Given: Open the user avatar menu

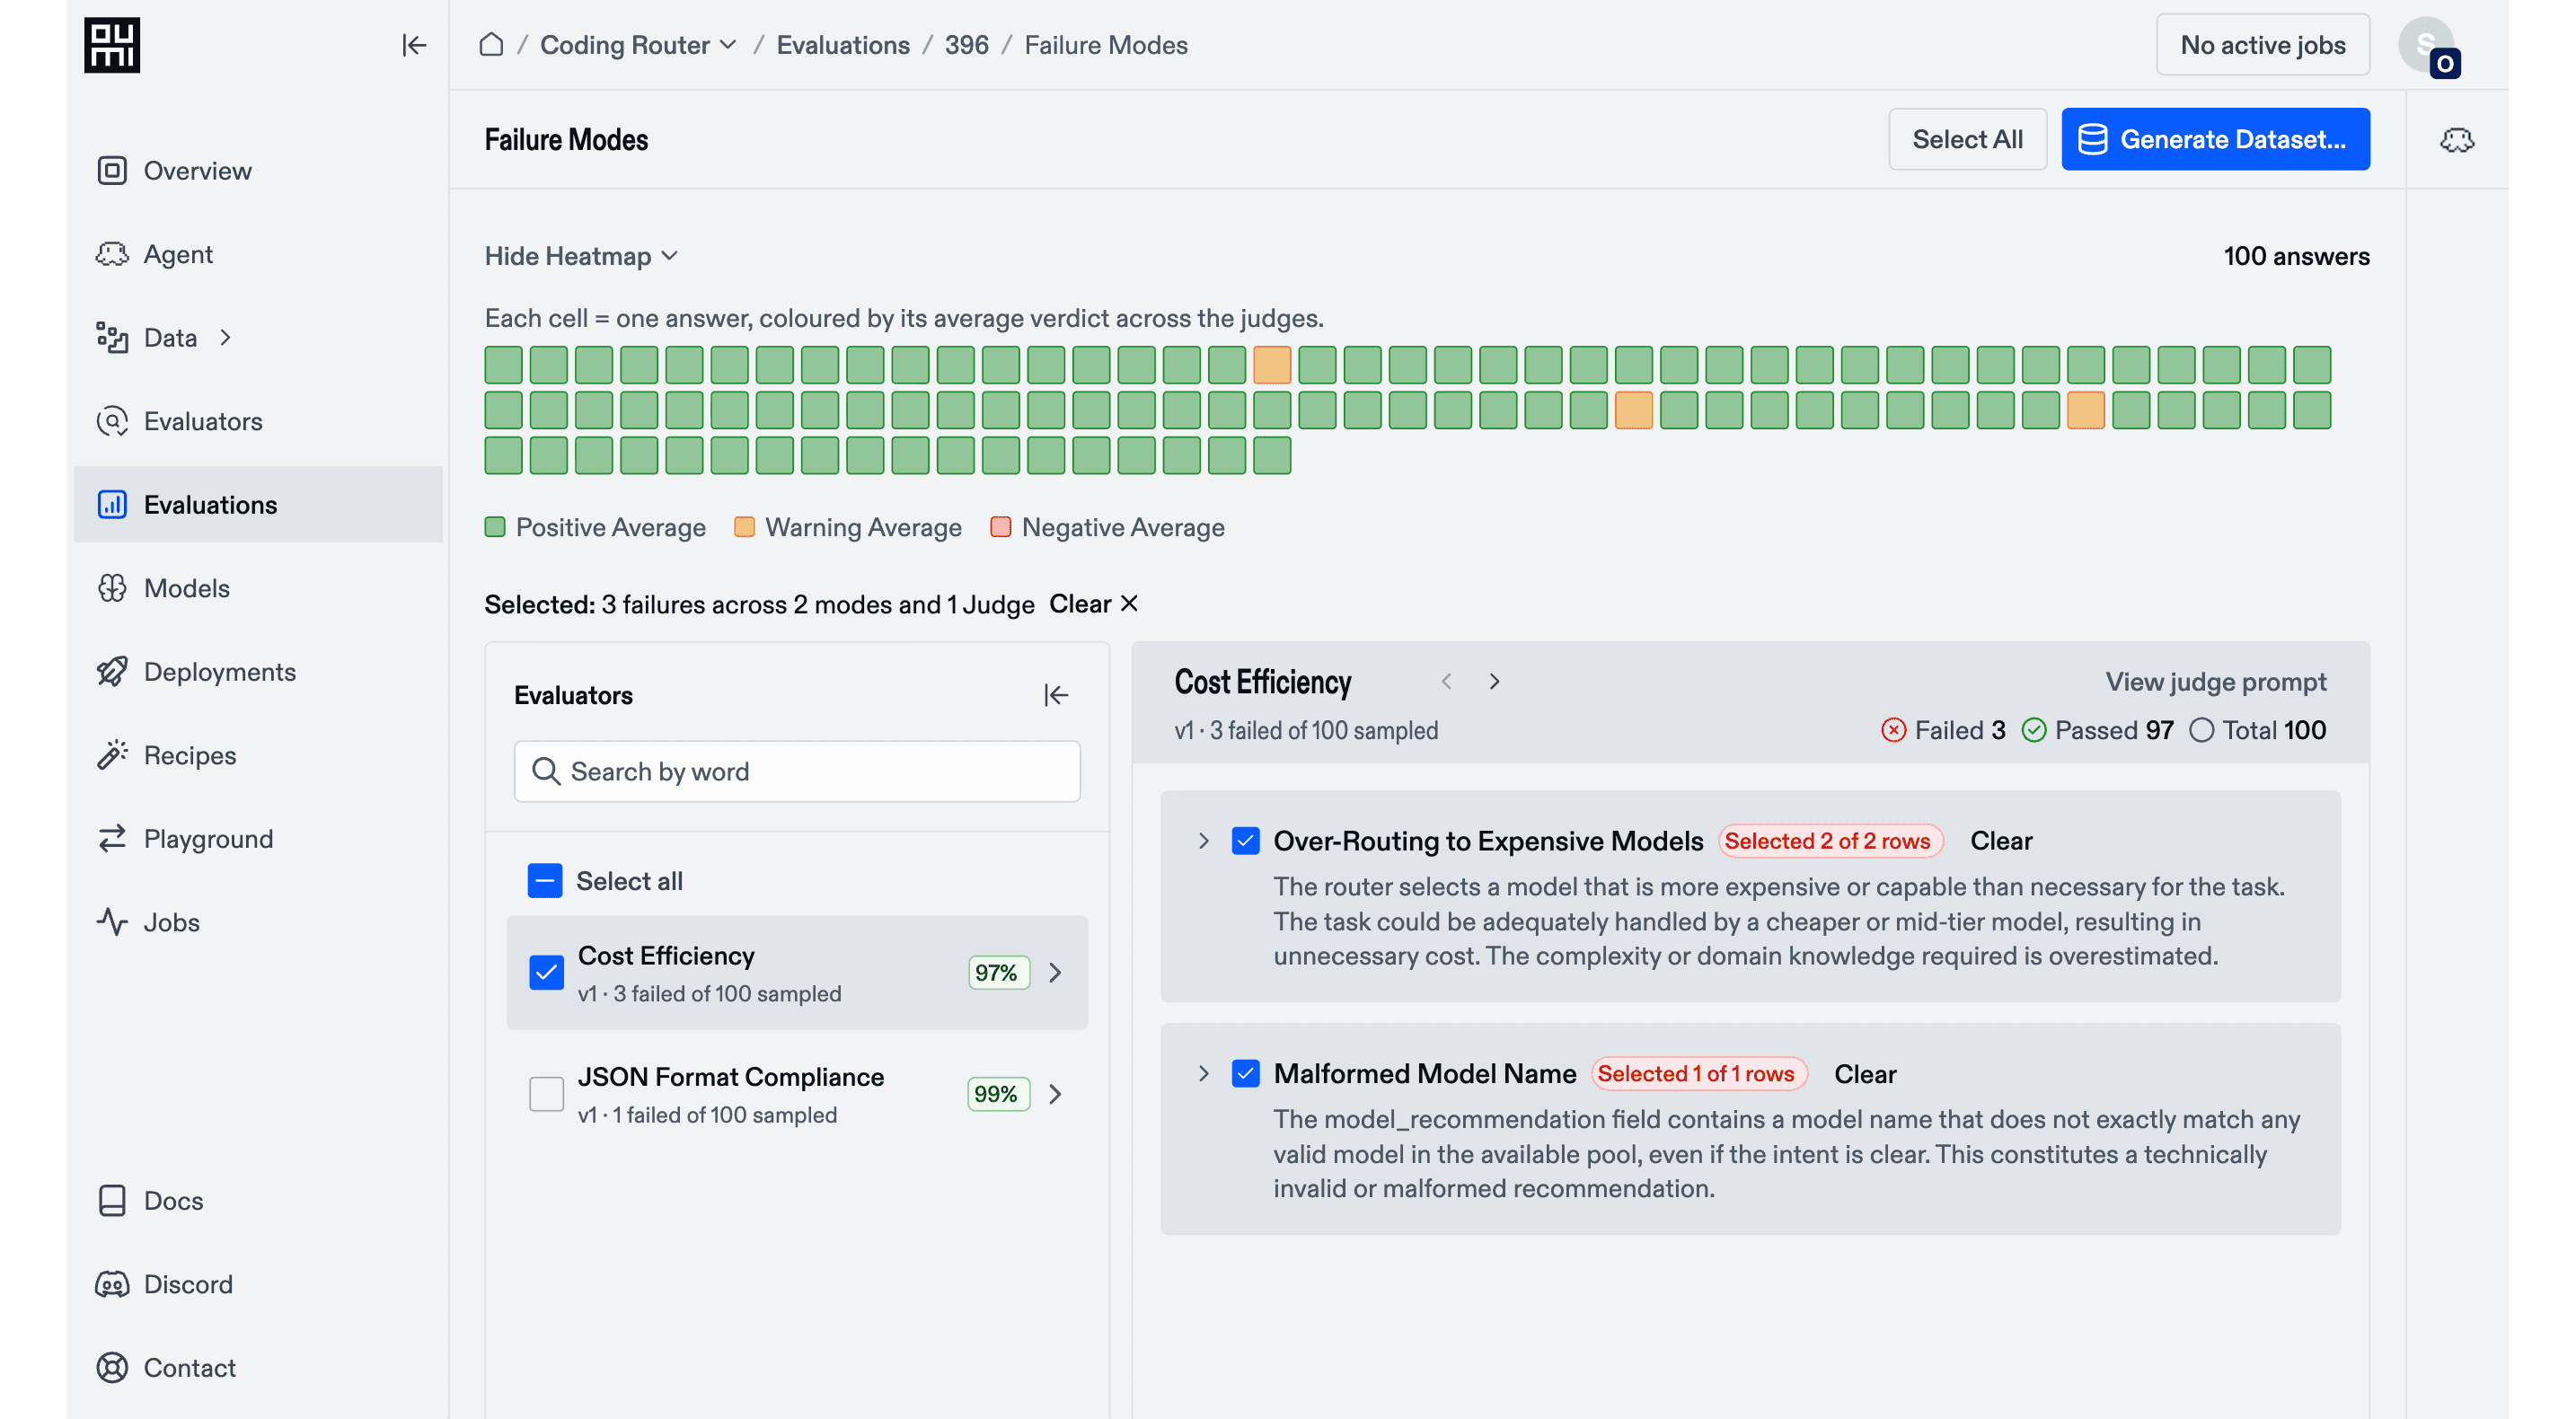Looking at the screenshot, I should point(2428,46).
